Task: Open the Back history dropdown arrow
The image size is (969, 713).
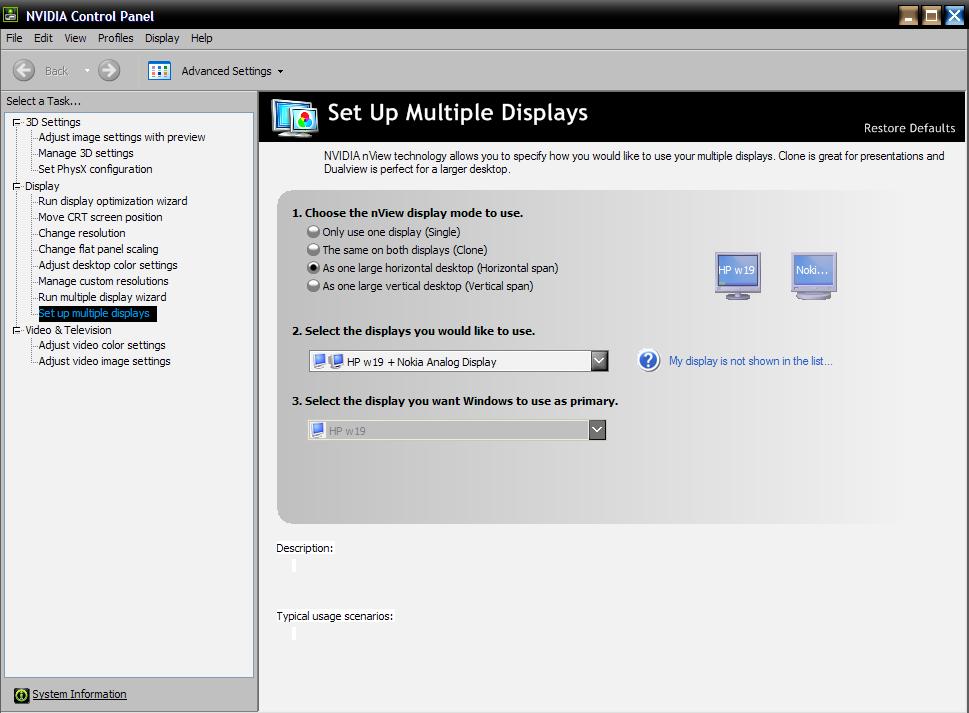Action: click(87, 71)
